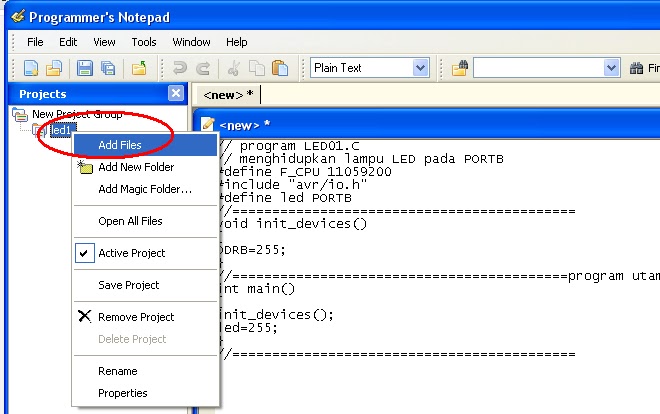The image size is (660, 414).
Task: Open the Plain Text scheme dropdown
Action: (x=420, y=68)
